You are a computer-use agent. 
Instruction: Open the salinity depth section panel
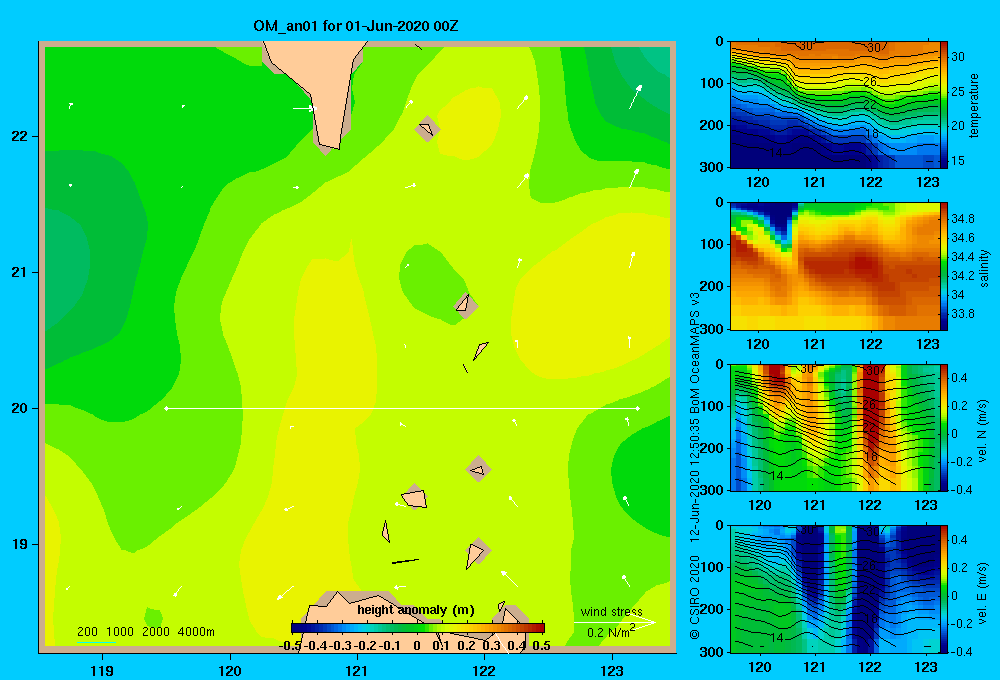coord(834,266)
